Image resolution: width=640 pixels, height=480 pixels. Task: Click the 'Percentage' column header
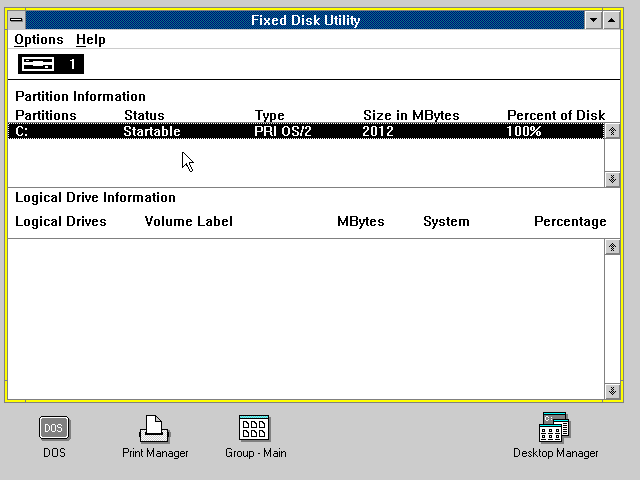(x=570, y=222)
